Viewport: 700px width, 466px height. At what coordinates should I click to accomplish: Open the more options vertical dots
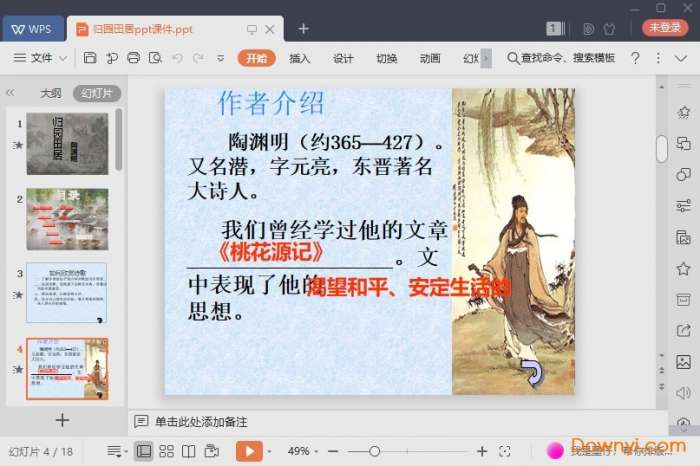point(658,58)
